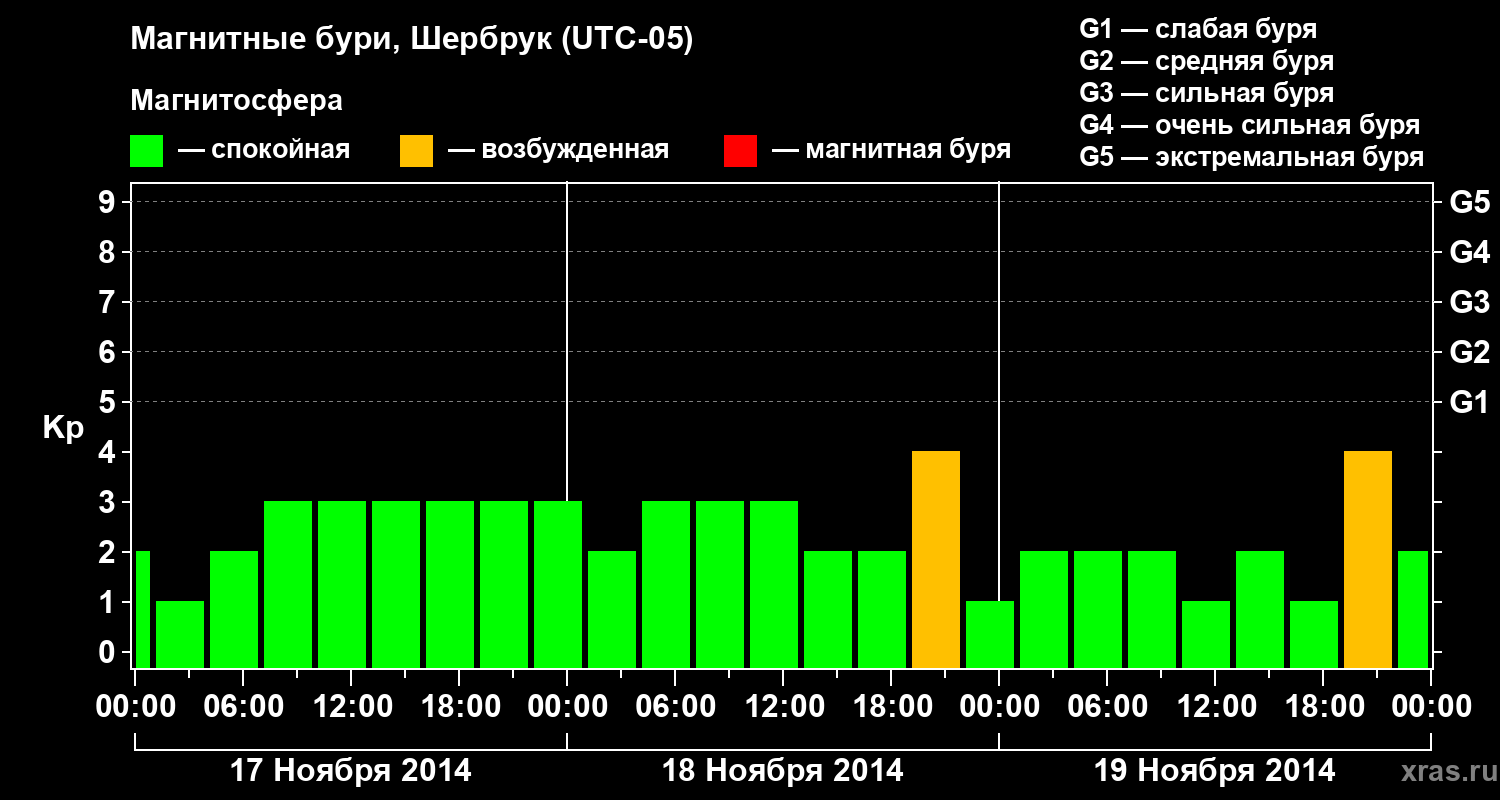Select the orange Kp 4 bar on 19 November

pos(1368,559)
